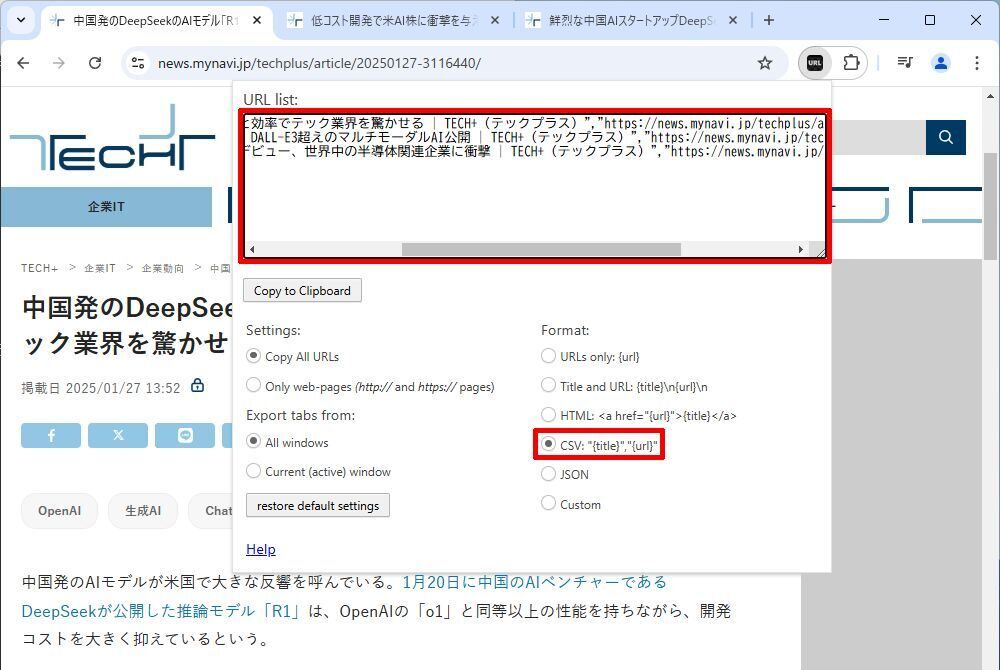Share article on X
Screen dimensions: 1000x670
coord(118,435)
